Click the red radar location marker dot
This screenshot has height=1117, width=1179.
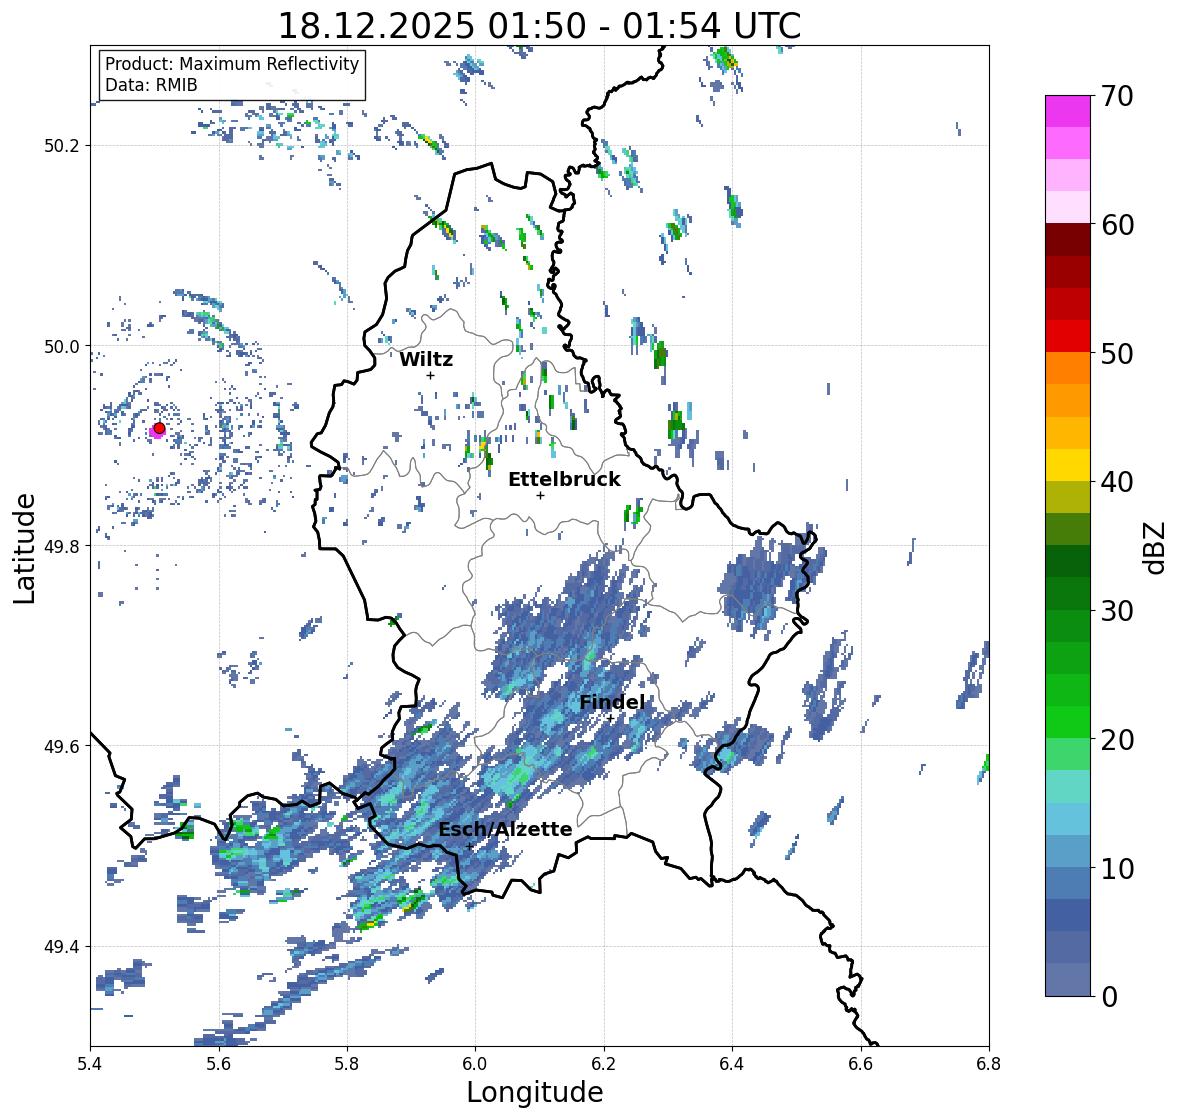pyautogui.click(x=159, y=428)
